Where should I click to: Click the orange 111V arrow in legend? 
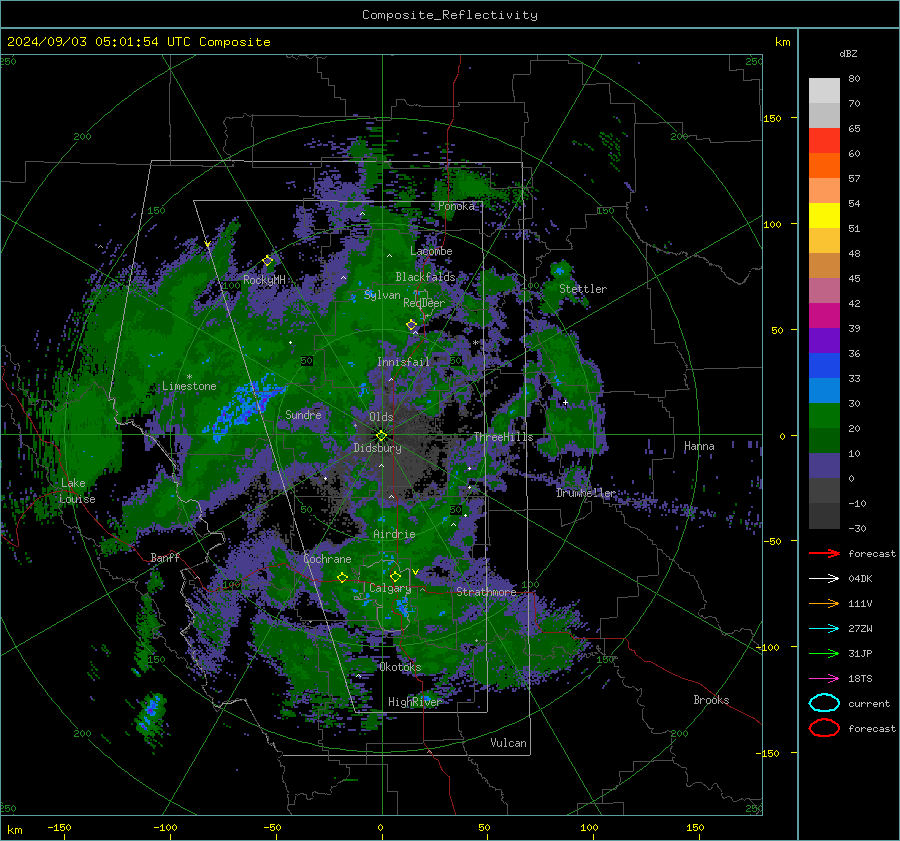click(x=824, y=603)
